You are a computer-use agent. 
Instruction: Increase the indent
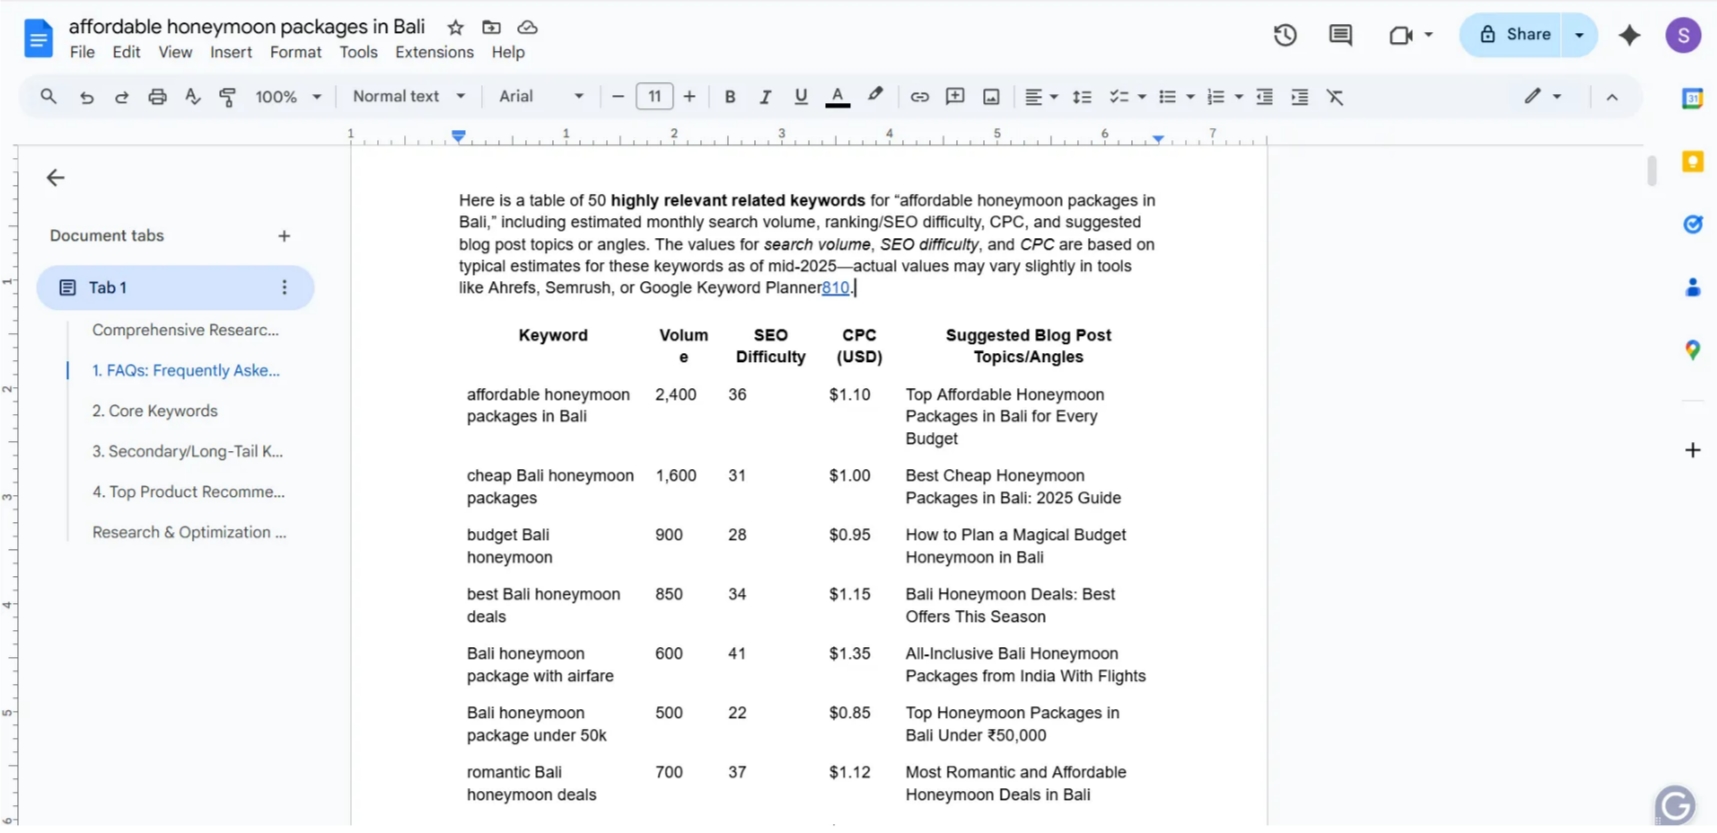click(1300, 97)
